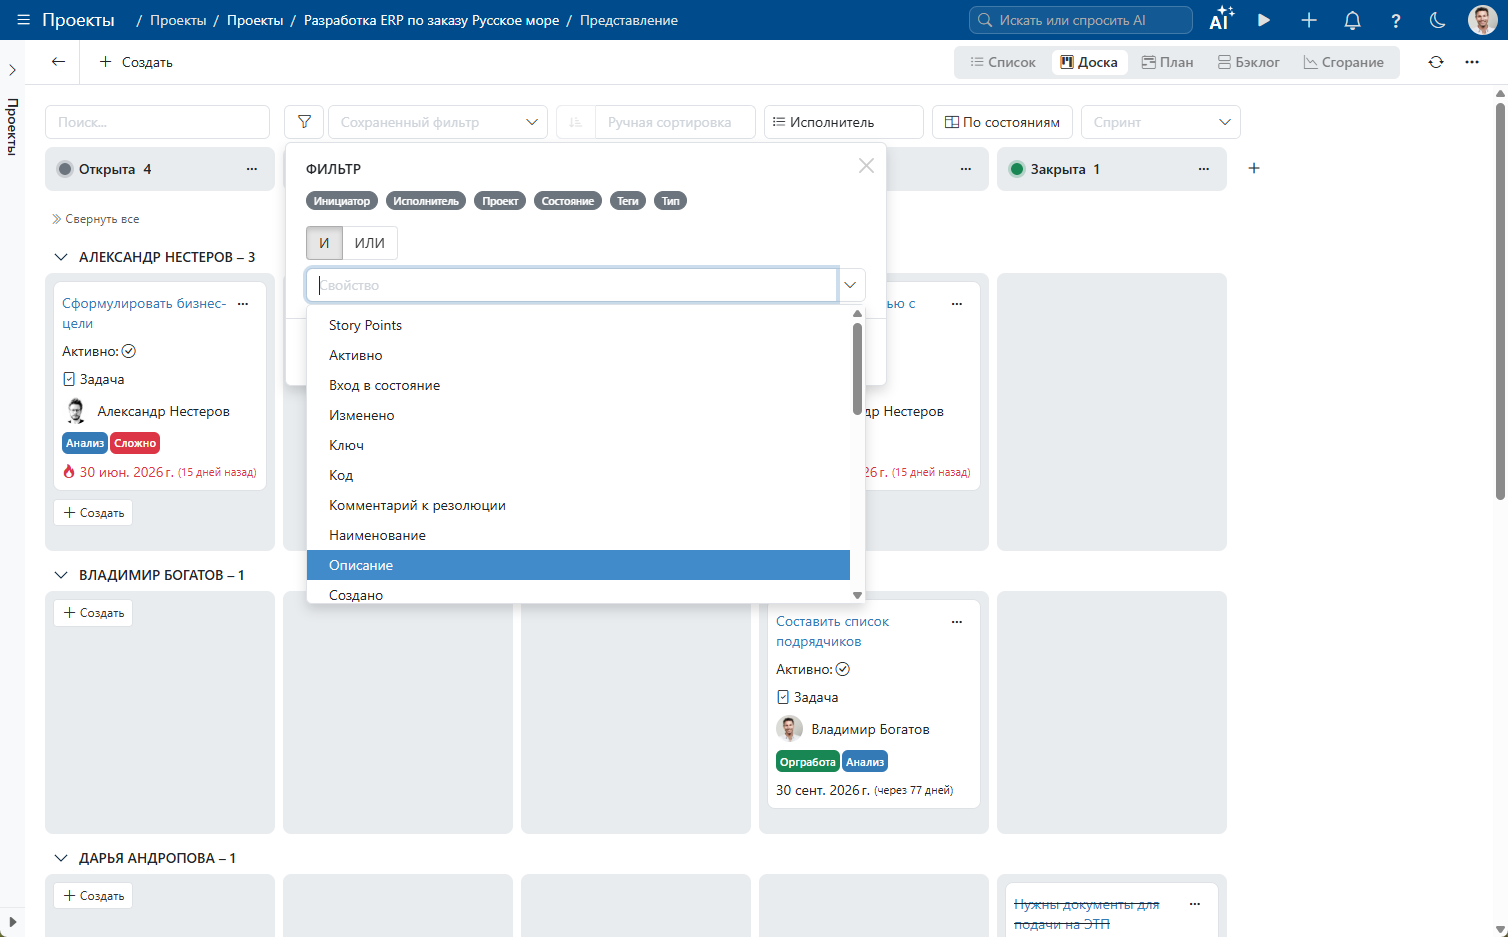Switch to Сгорание view

[x=1344, y=62]
